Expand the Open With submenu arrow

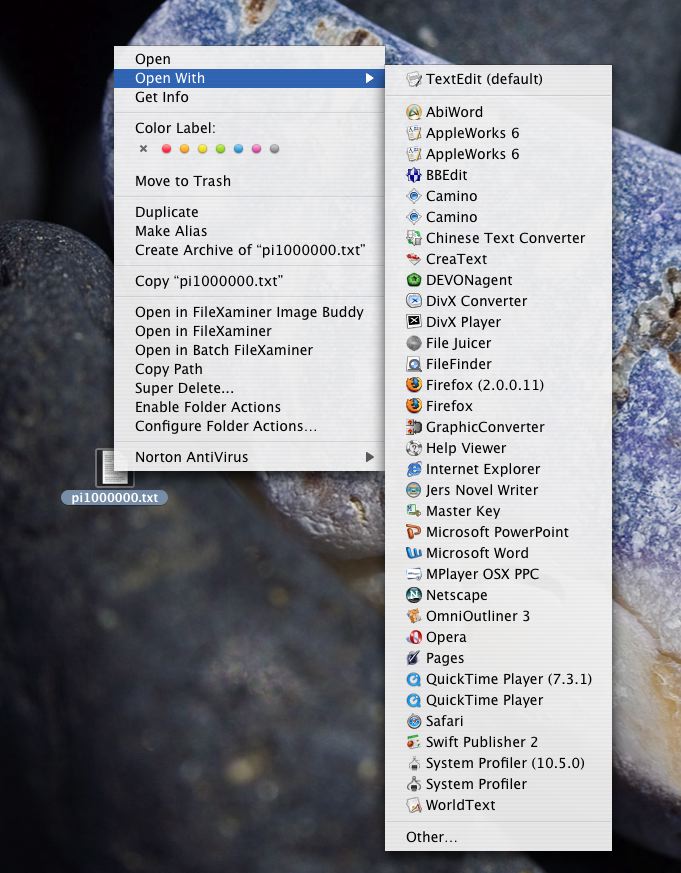[369, 79]
